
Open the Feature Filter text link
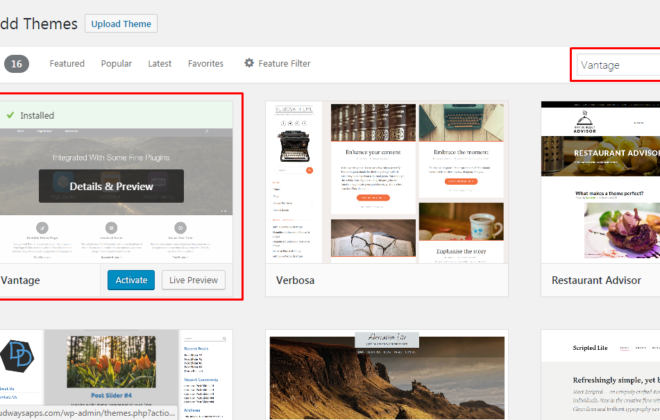[x=284, y=64]
